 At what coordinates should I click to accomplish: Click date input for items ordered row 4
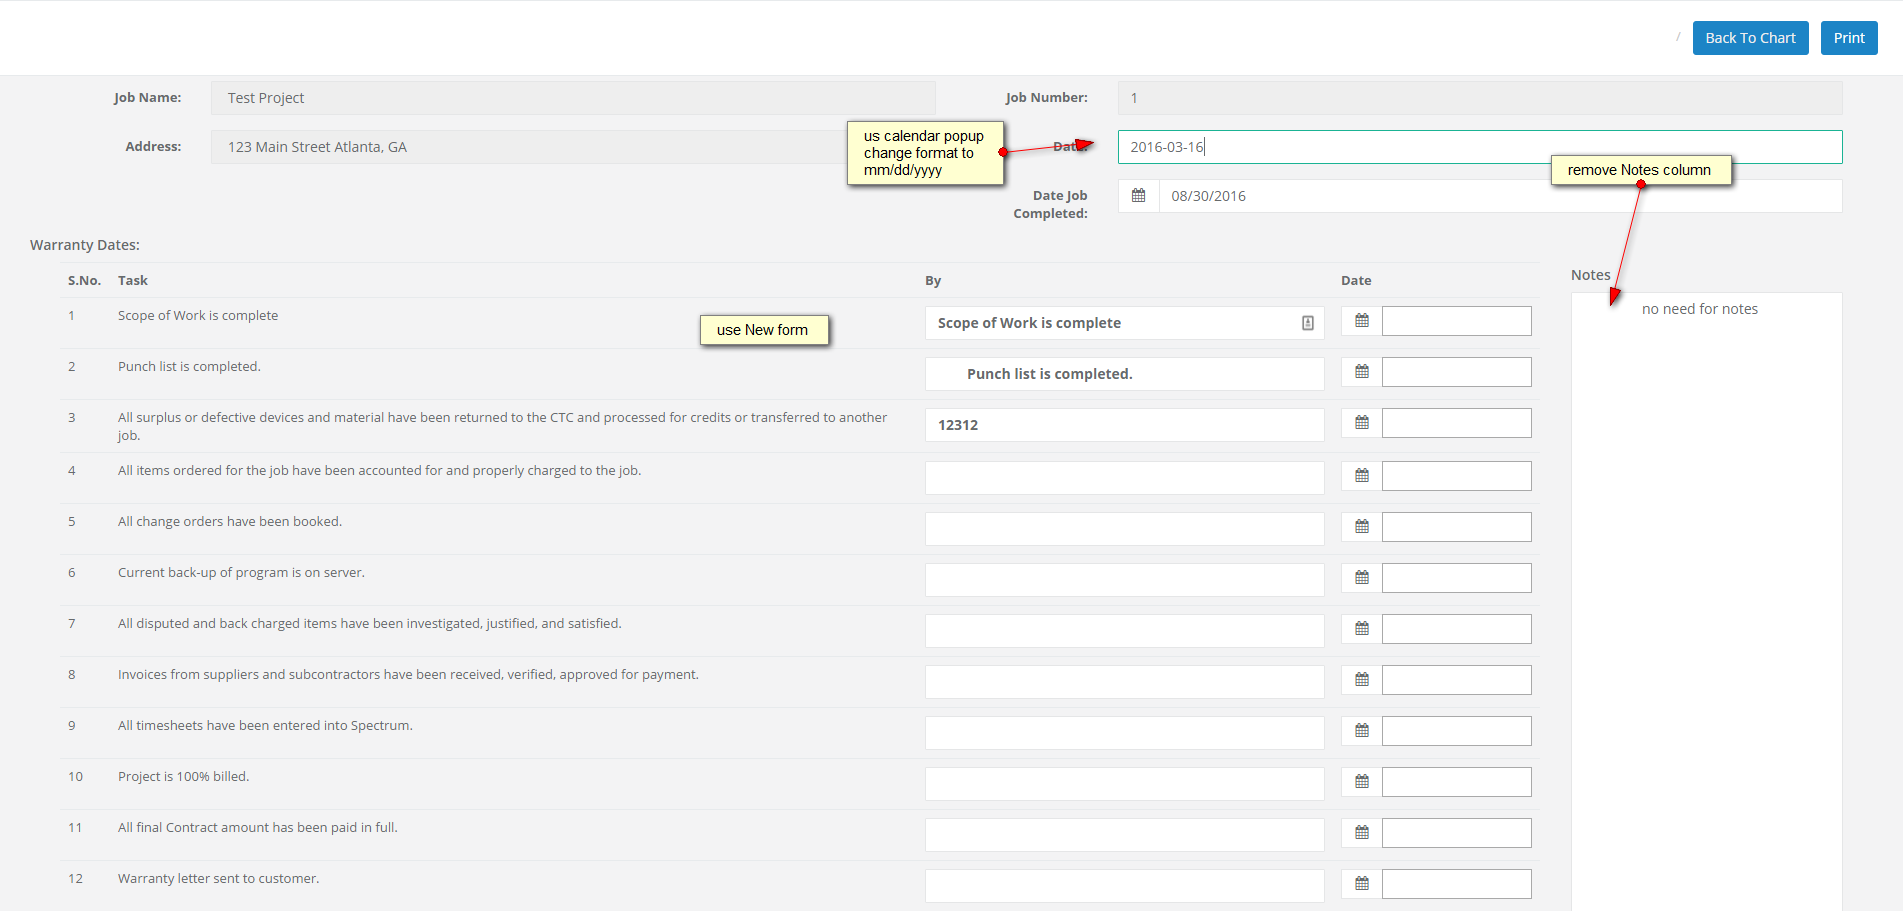pyautogui.click(x=1456, y=476)
